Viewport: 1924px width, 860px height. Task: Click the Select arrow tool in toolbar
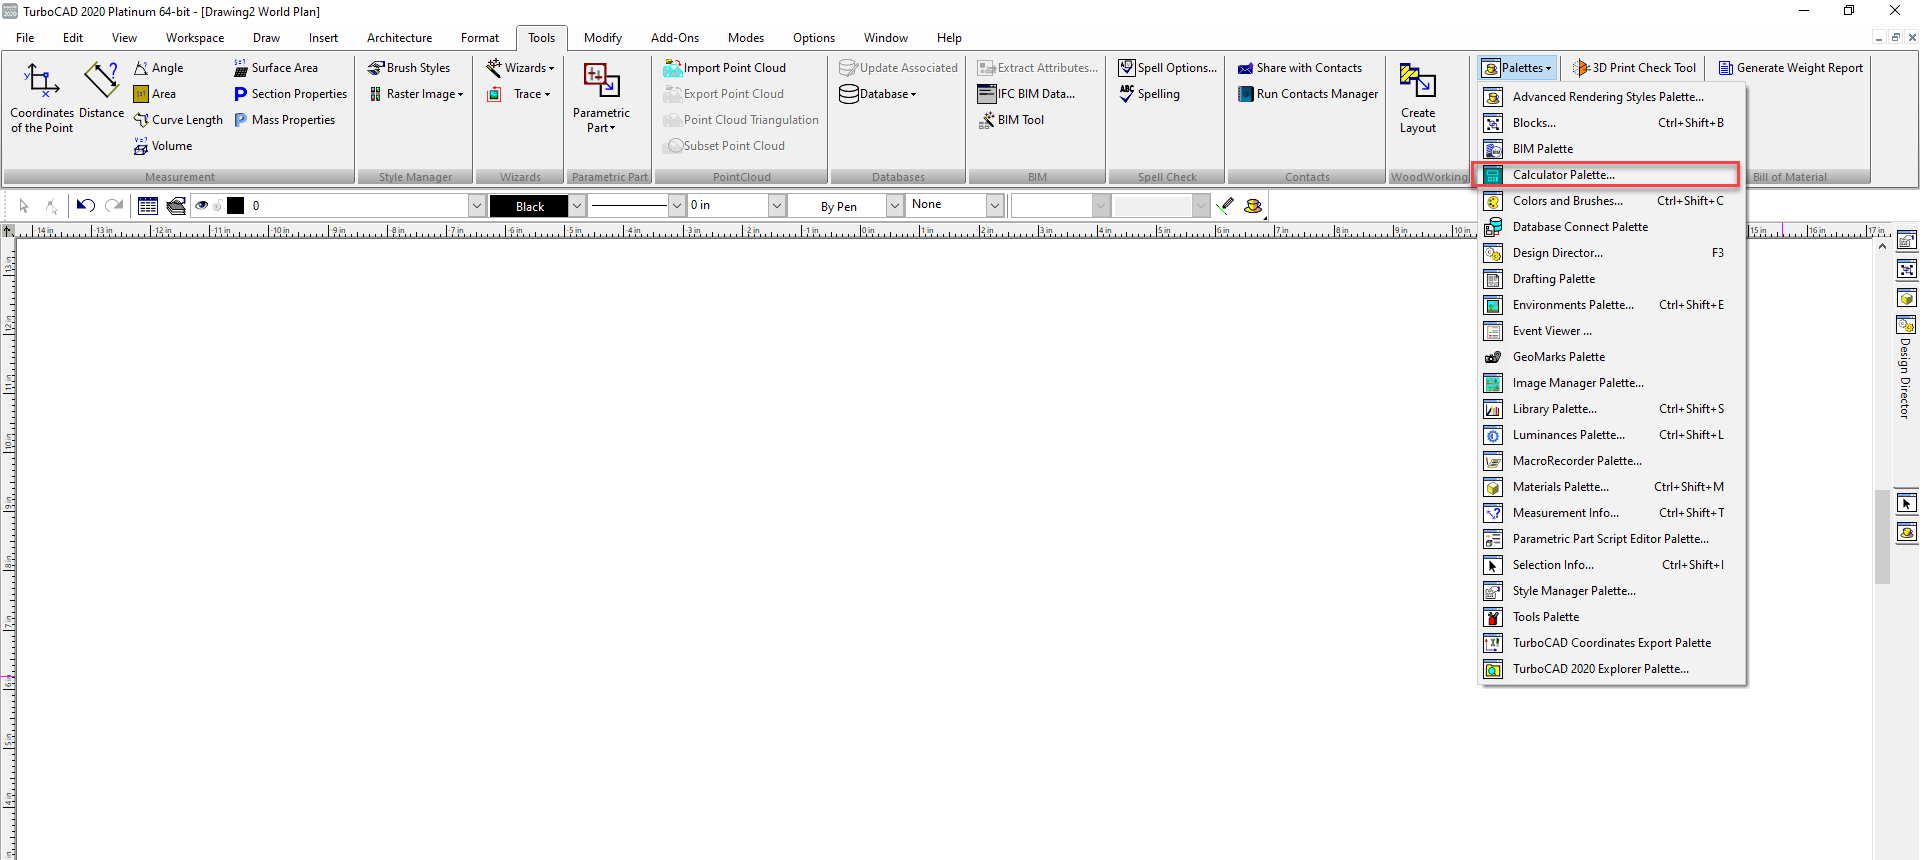(24, 206)
